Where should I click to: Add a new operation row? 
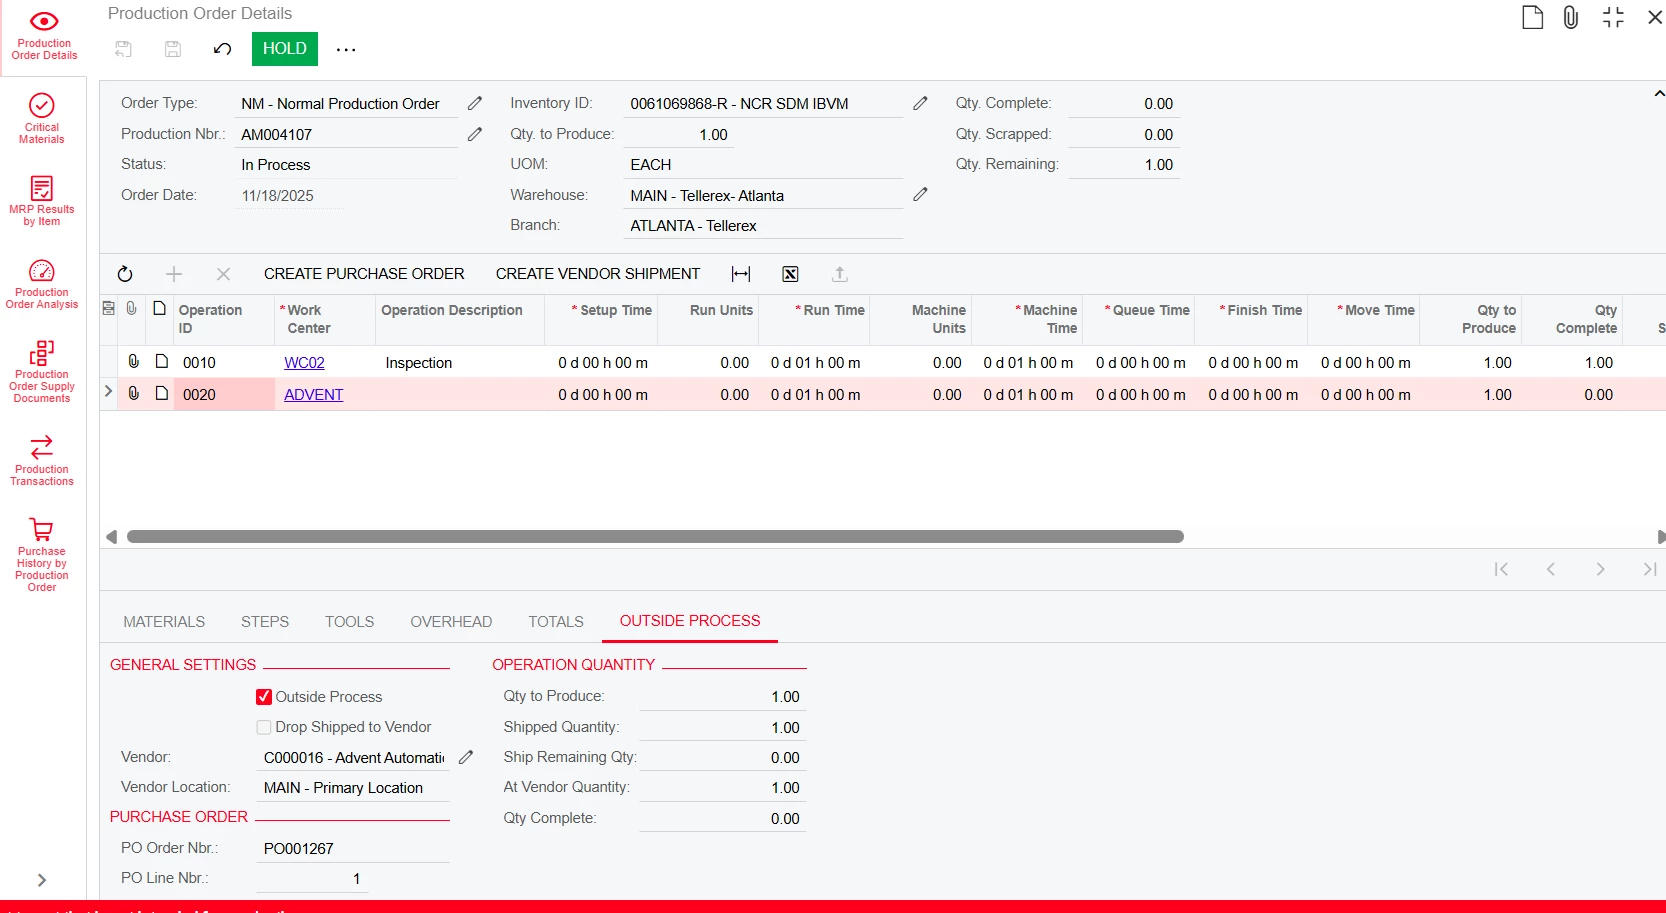coord(174,274)
